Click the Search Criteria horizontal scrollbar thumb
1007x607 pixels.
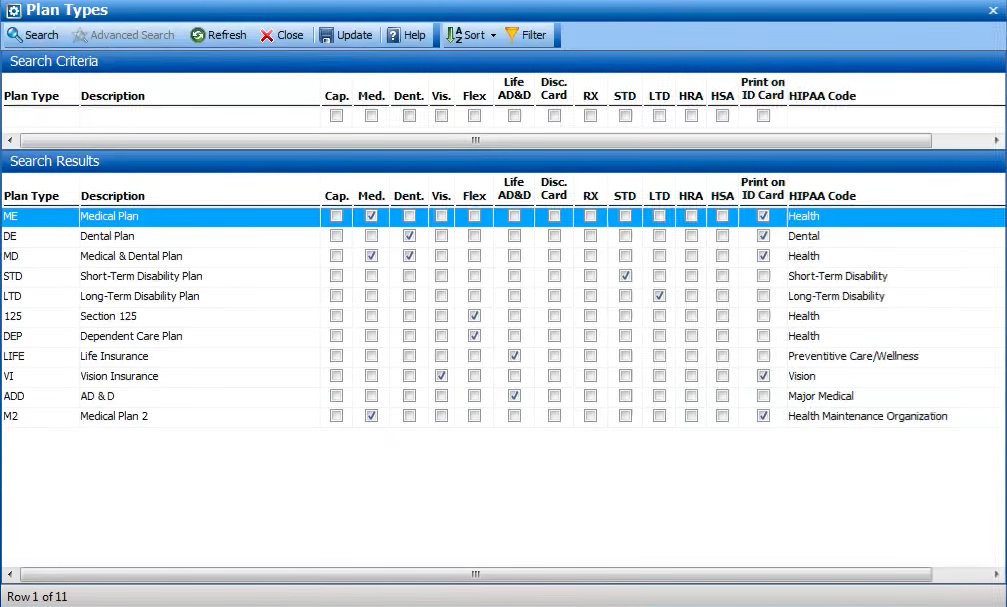pos(476,140)
